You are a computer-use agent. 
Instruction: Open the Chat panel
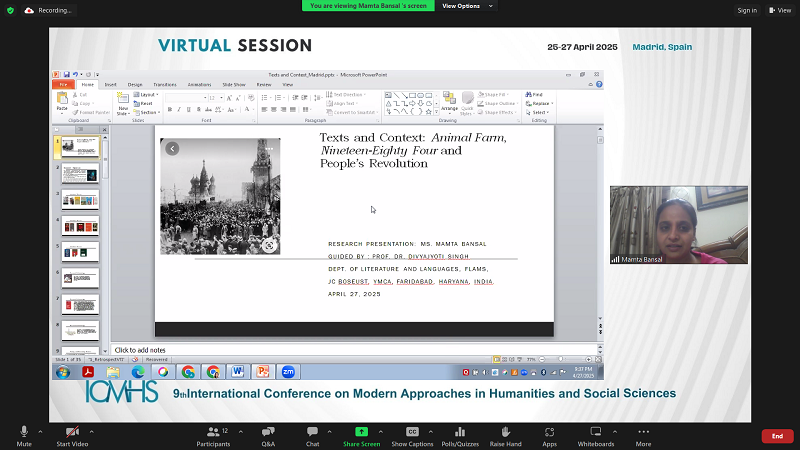pyautogui.click(x=312, y=432)
